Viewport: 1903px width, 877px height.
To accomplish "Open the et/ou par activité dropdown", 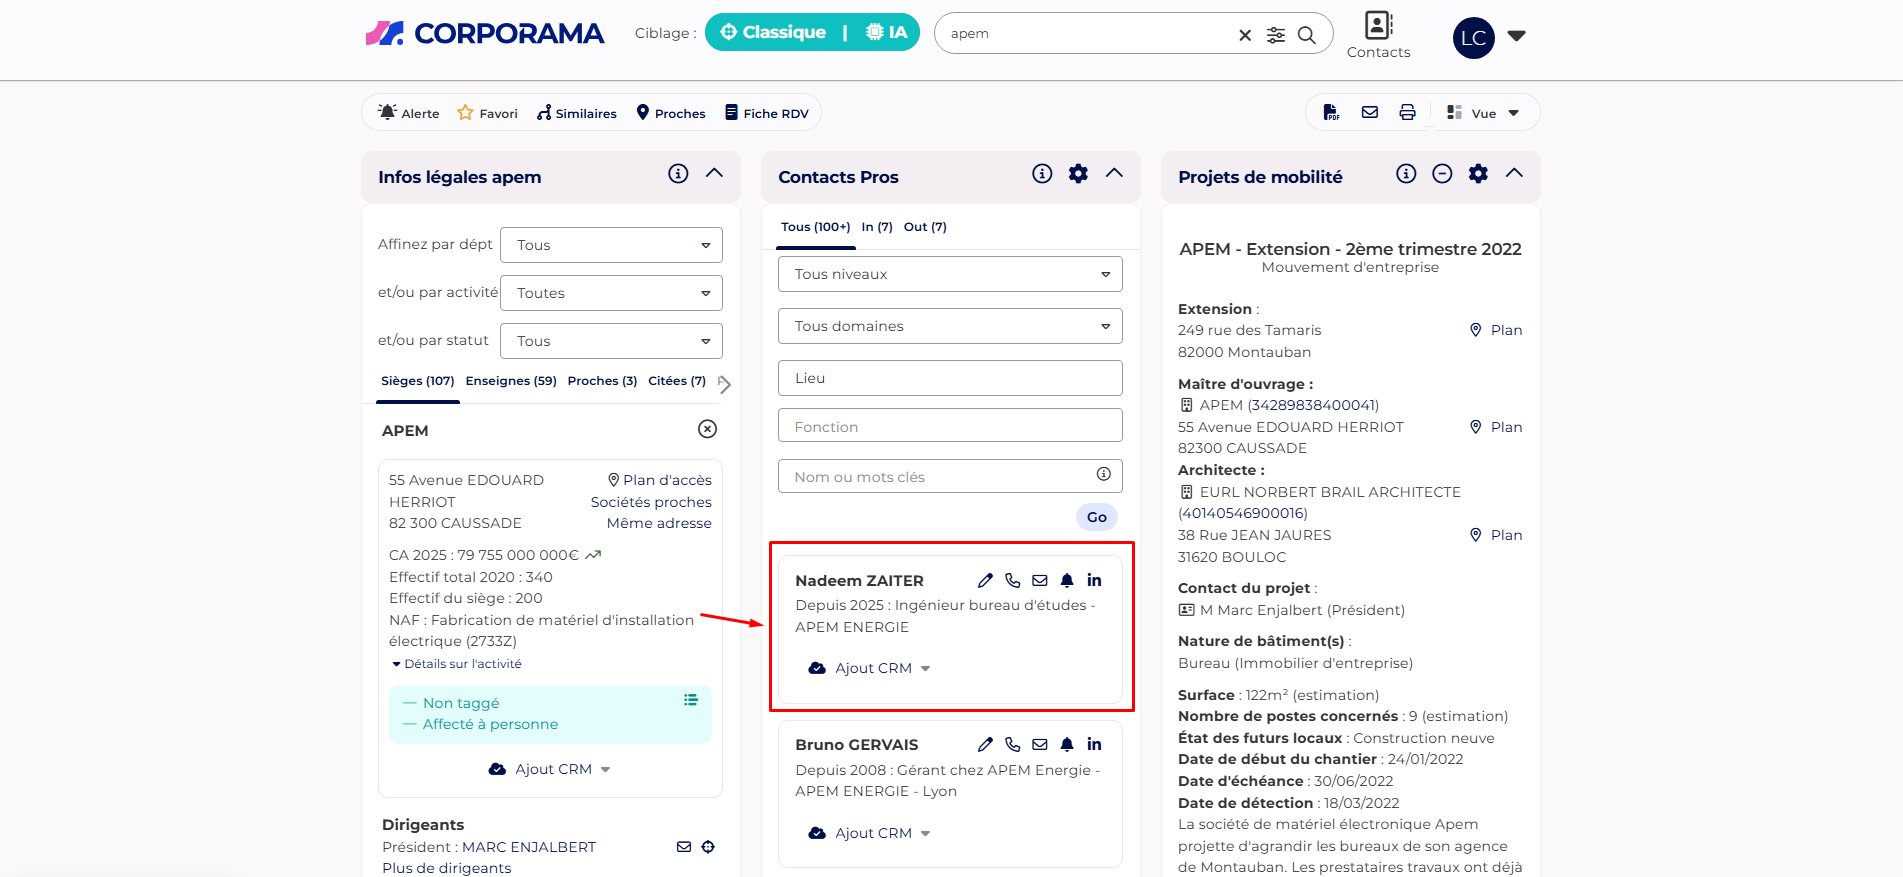I will pos(611,293).
